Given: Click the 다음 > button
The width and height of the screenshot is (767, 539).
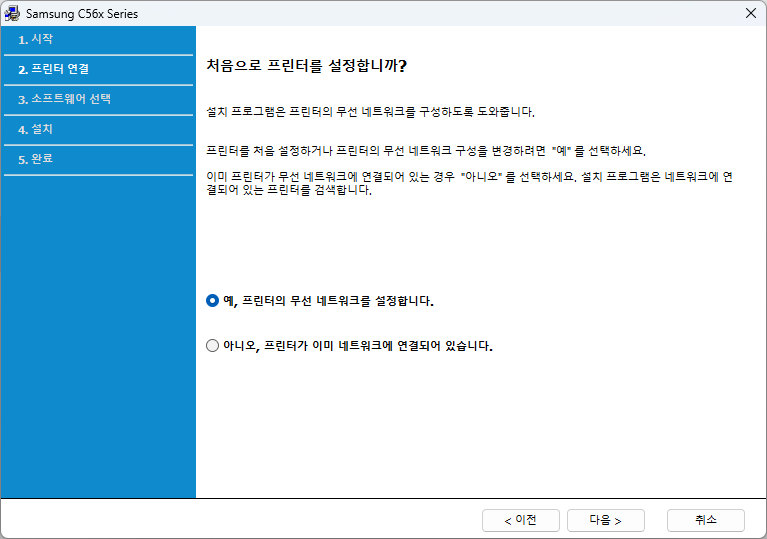Looking at the screenshot, I should 606,520.
